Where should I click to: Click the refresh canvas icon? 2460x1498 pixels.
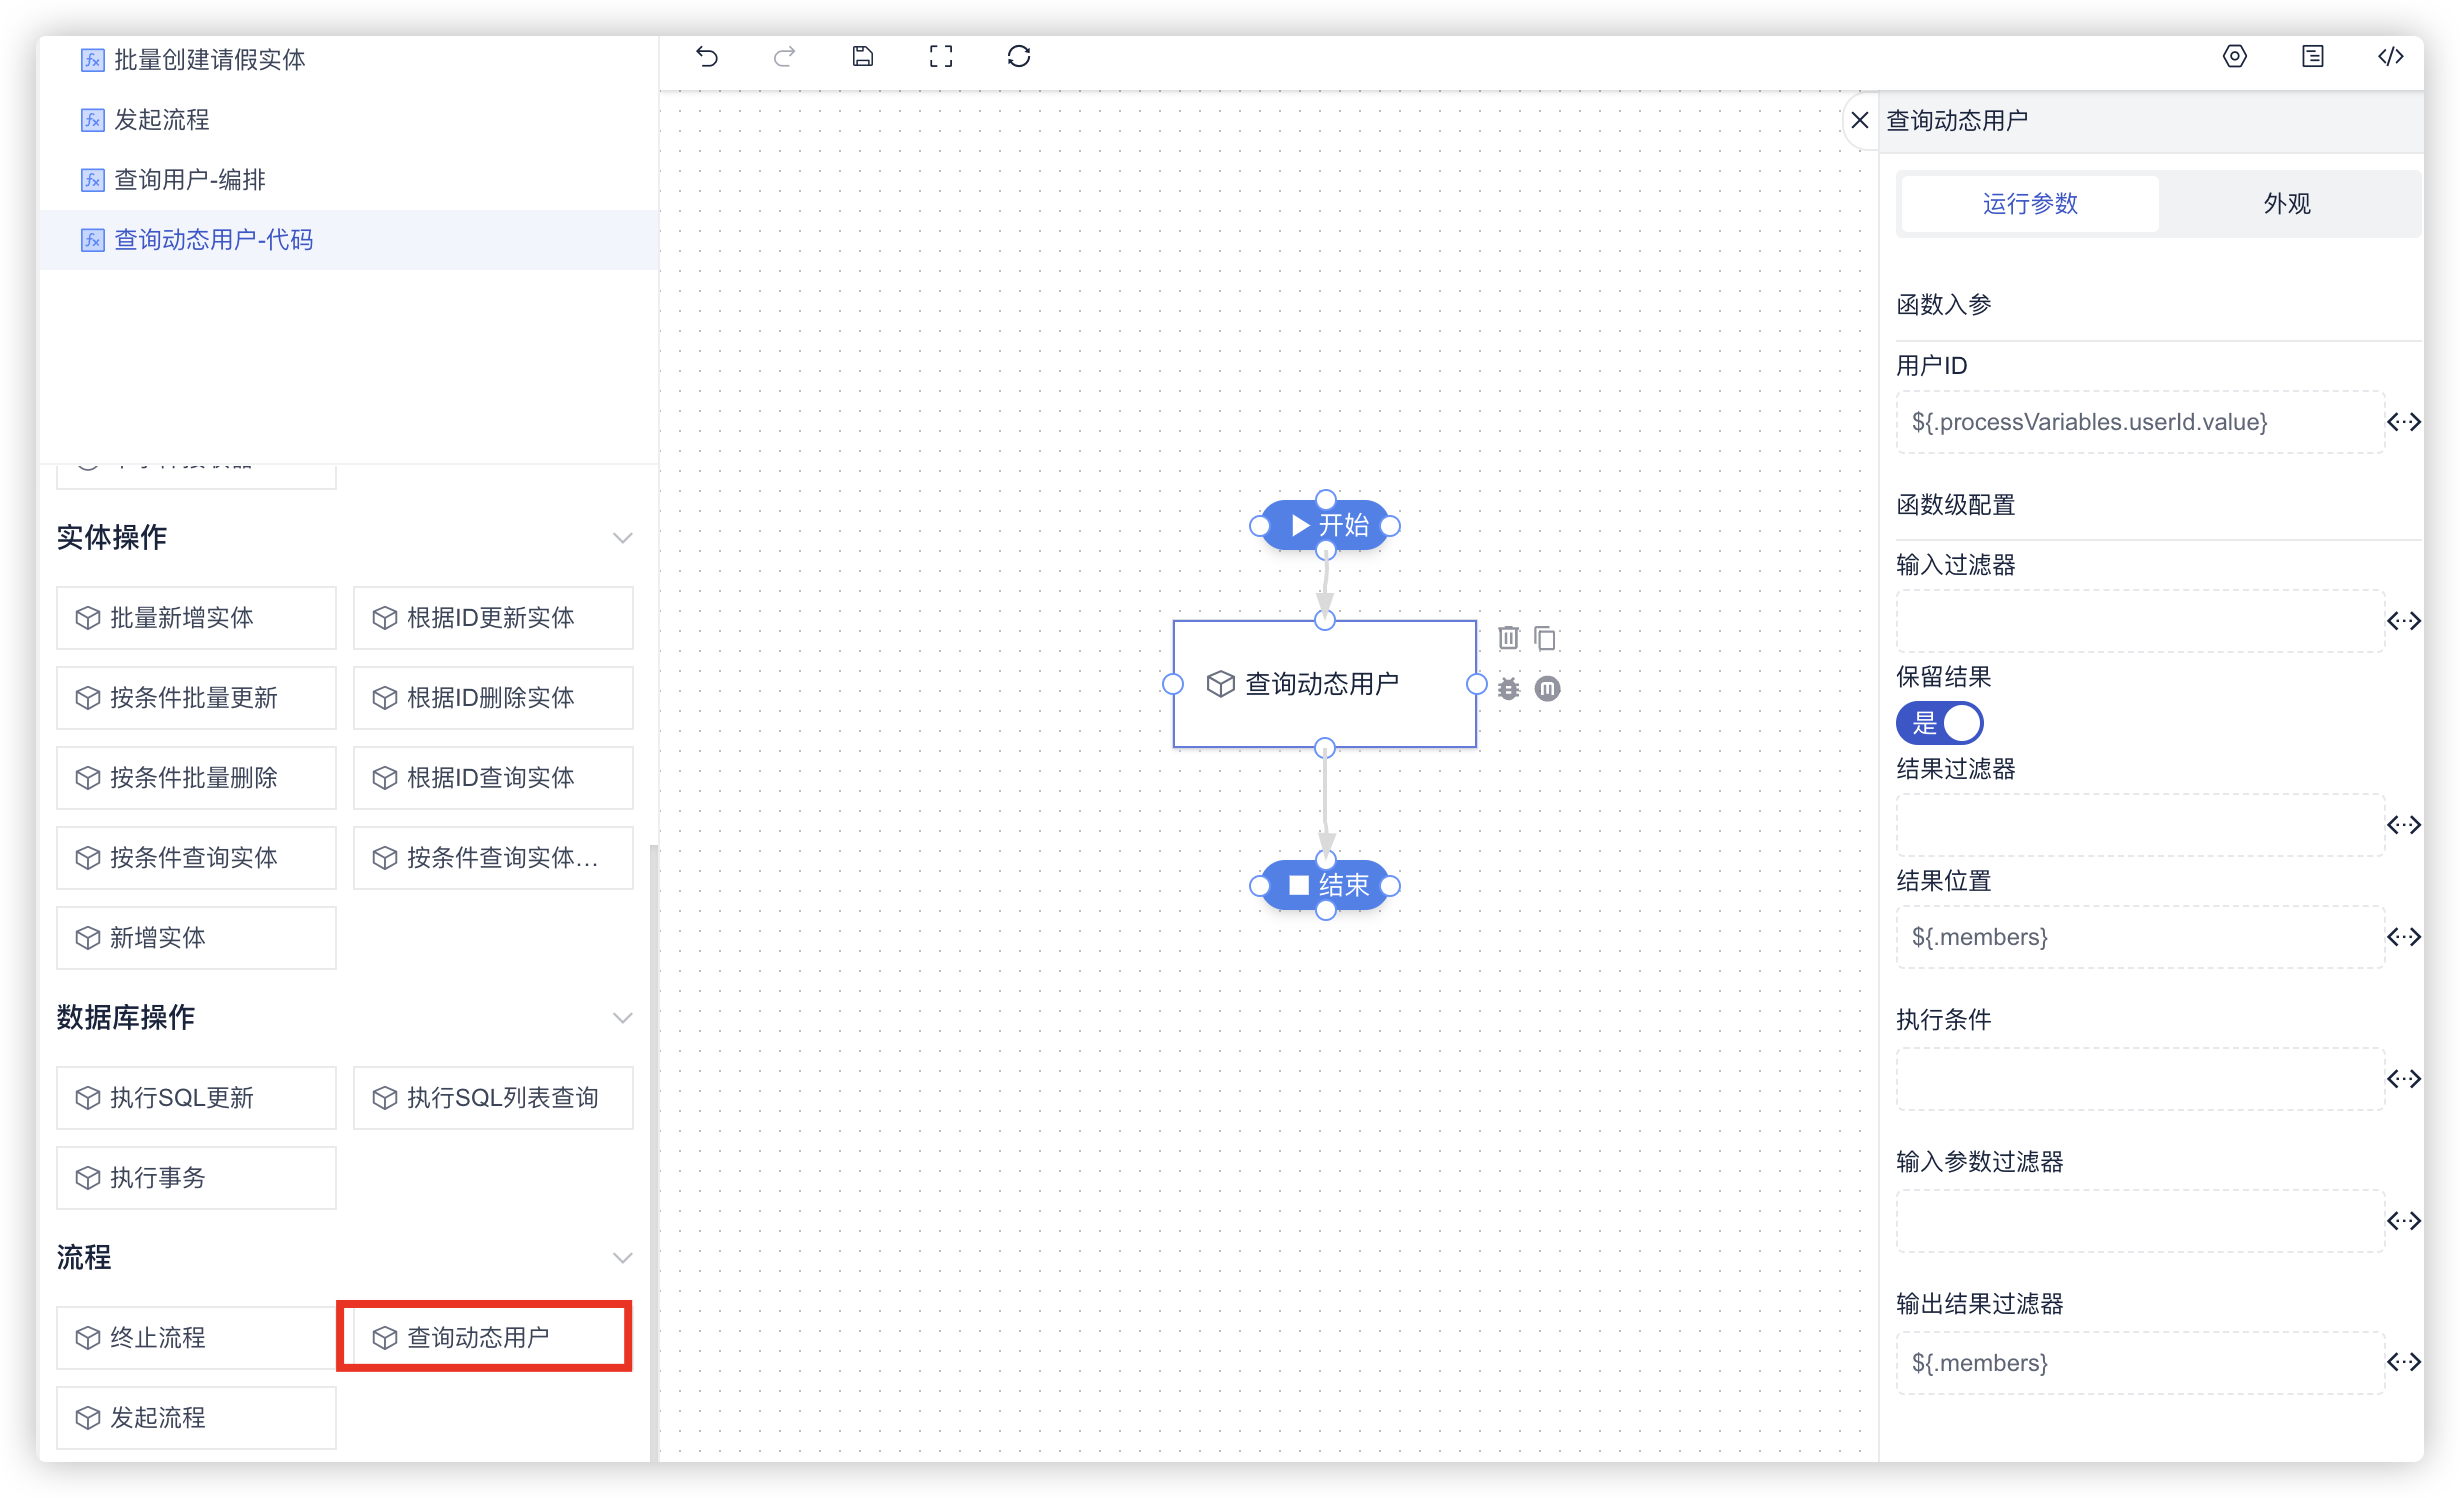pyautogui.click(x=1019, y=57)
